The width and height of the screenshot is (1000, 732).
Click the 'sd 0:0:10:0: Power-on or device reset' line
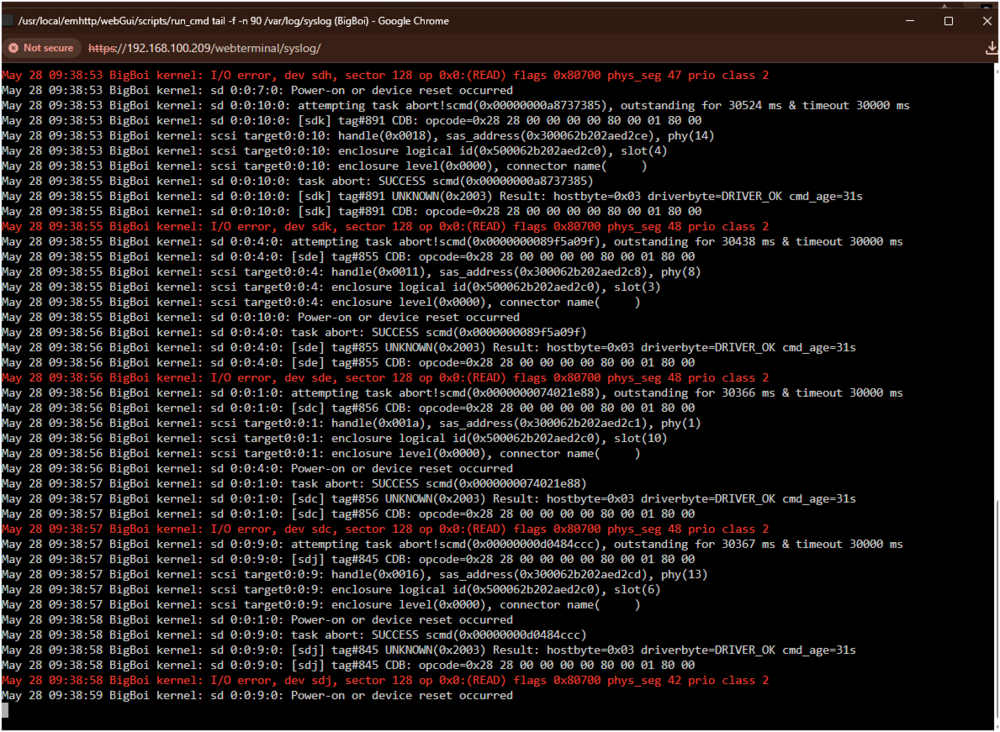[261, 318]
